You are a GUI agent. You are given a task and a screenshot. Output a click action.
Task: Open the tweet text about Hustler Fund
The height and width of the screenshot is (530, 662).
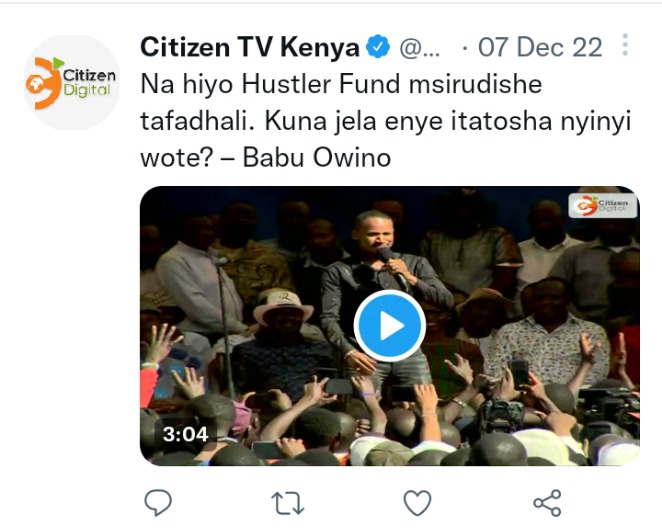click(x=385, y=121)
